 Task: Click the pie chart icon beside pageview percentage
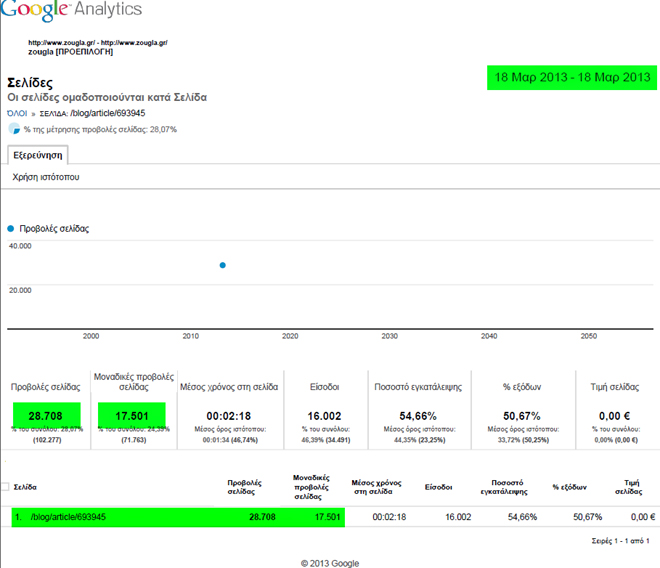tap(14, 129)
